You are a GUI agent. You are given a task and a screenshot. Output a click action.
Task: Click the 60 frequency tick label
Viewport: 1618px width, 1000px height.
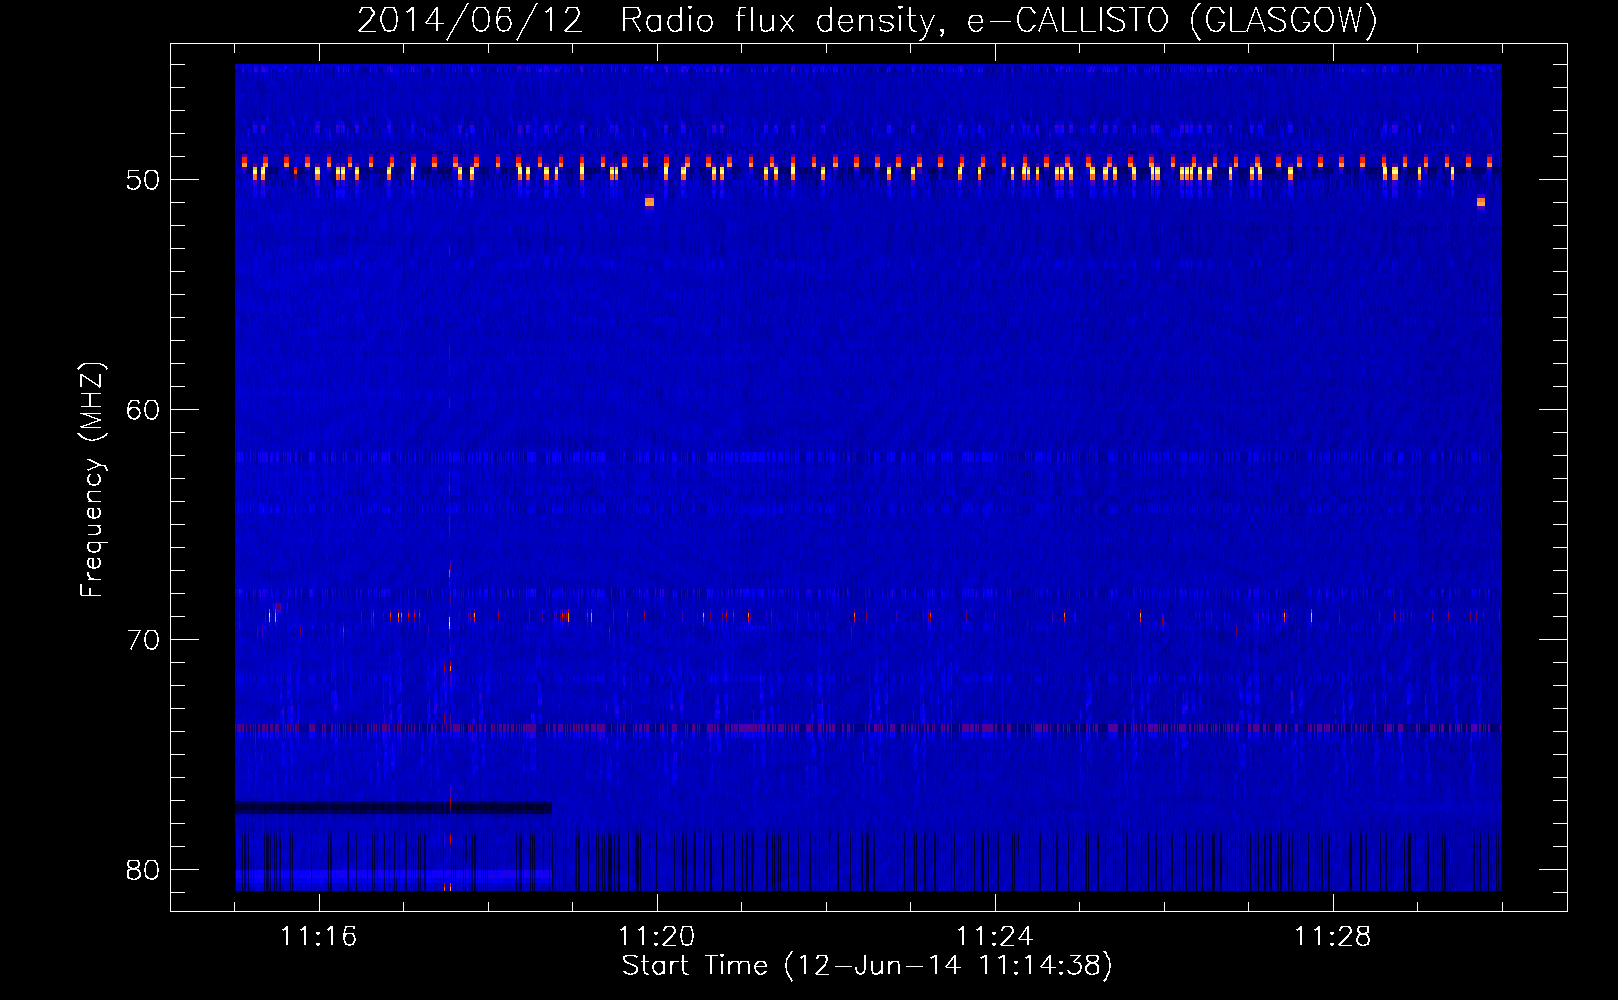(x=143, y=410)
